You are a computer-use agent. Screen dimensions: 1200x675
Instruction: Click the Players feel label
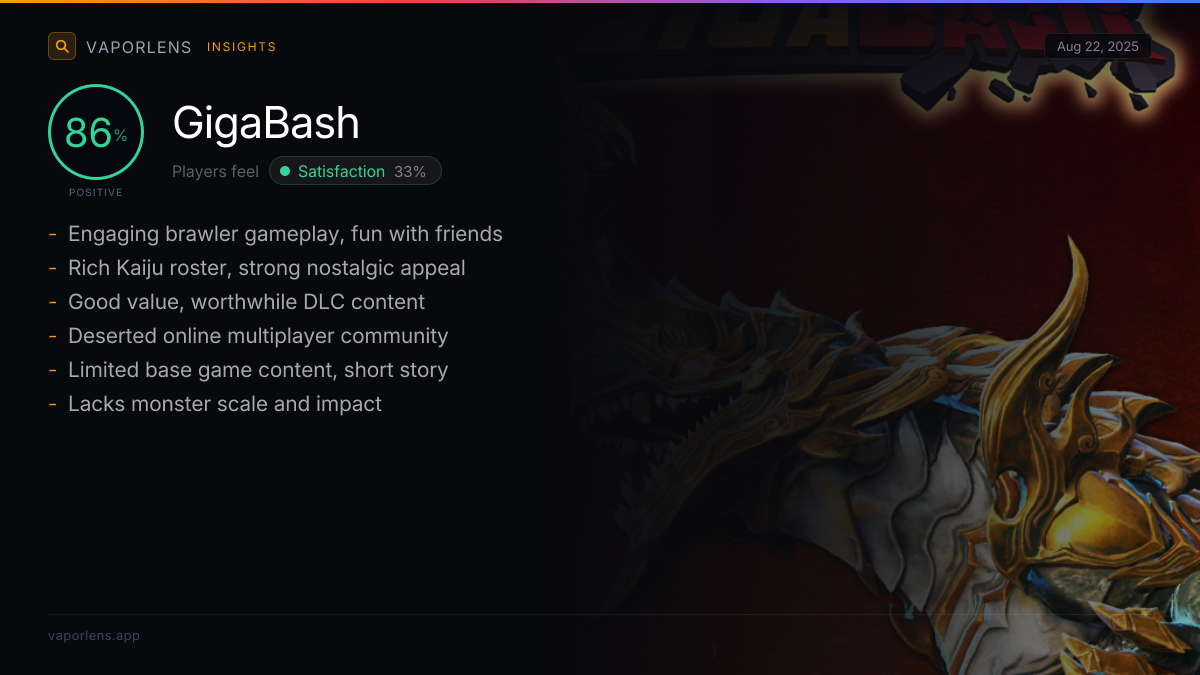point(215,171)
